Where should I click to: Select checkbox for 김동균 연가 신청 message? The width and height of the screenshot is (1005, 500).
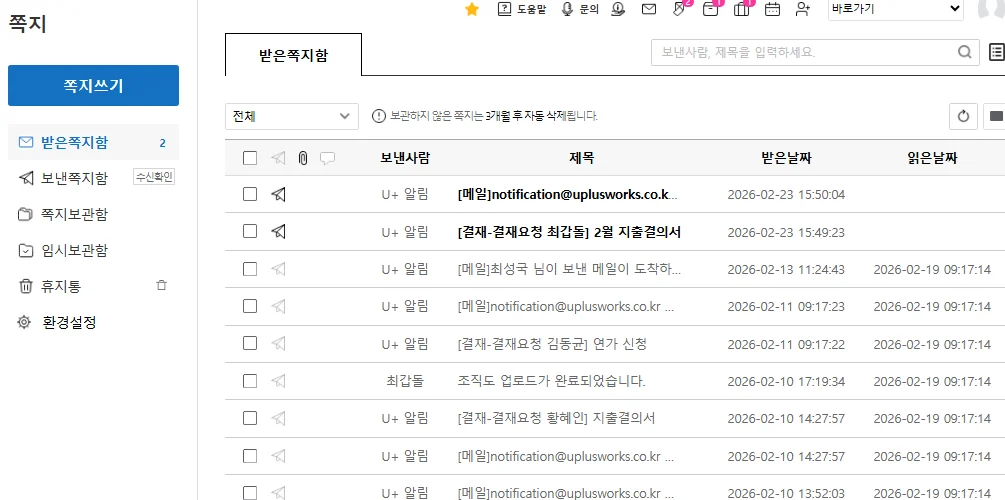pos(250,344)
